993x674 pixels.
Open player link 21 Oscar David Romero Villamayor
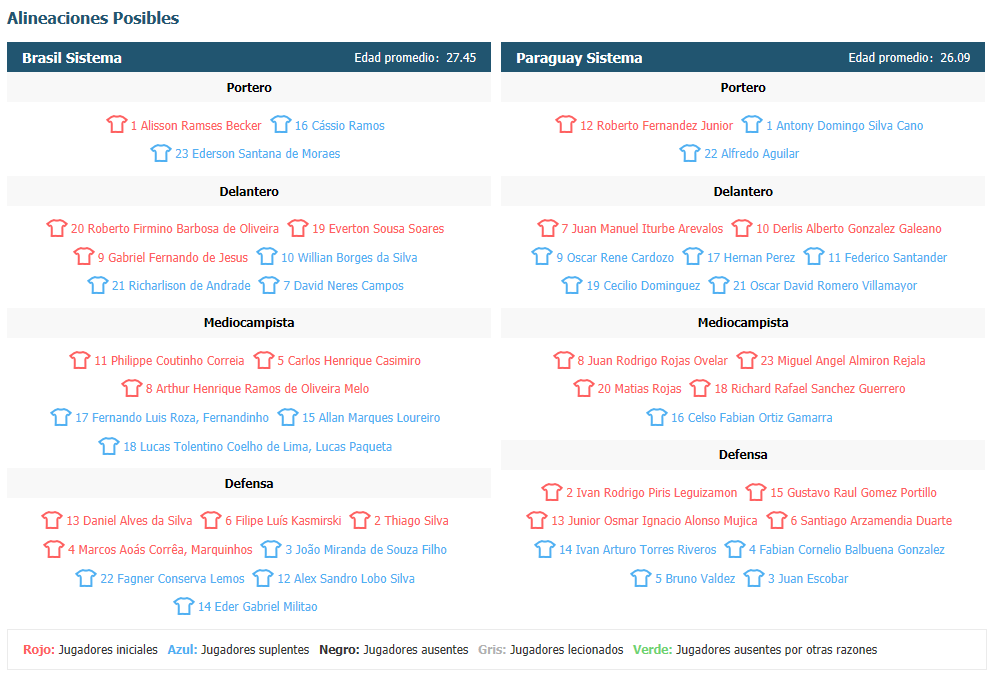point(825,286)
